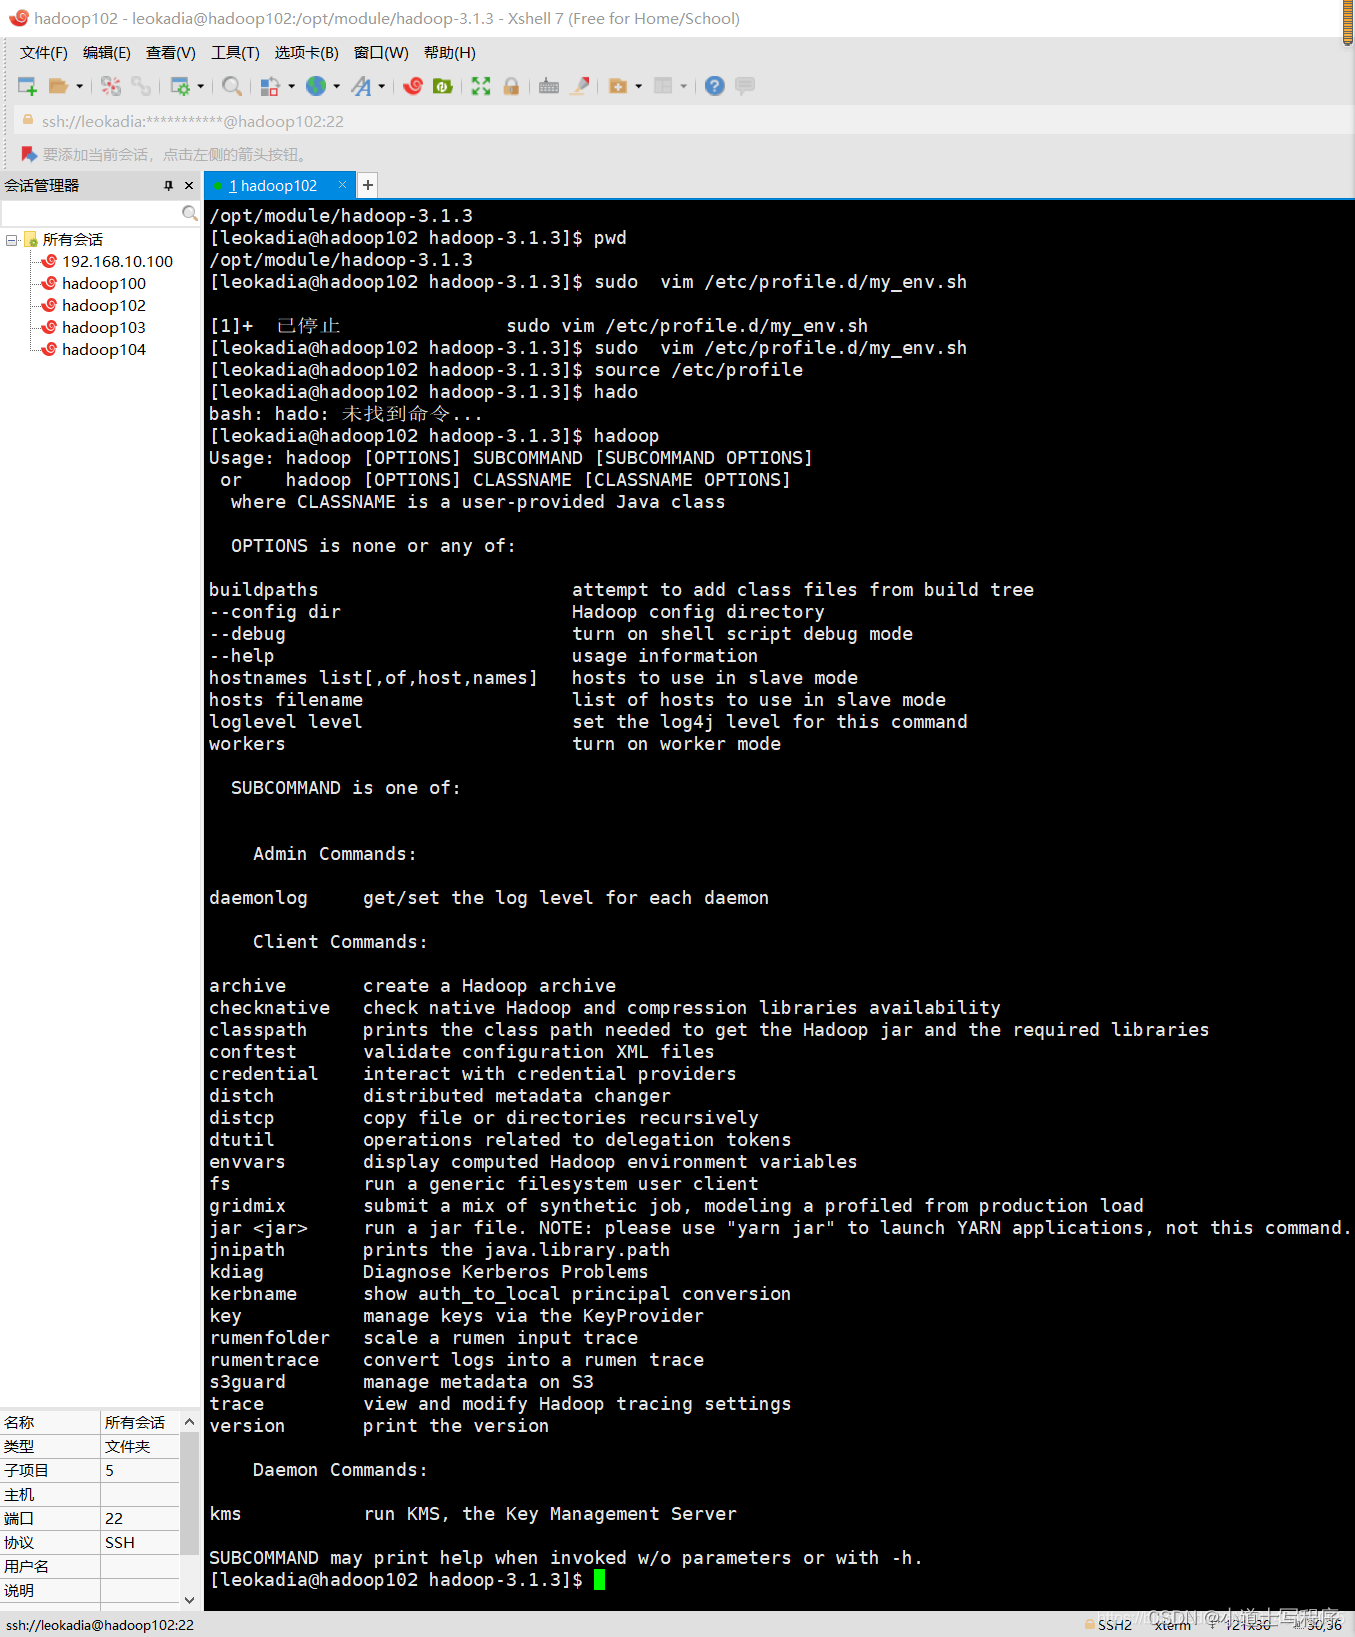Add a new tab with plus button

click(368, 185)
